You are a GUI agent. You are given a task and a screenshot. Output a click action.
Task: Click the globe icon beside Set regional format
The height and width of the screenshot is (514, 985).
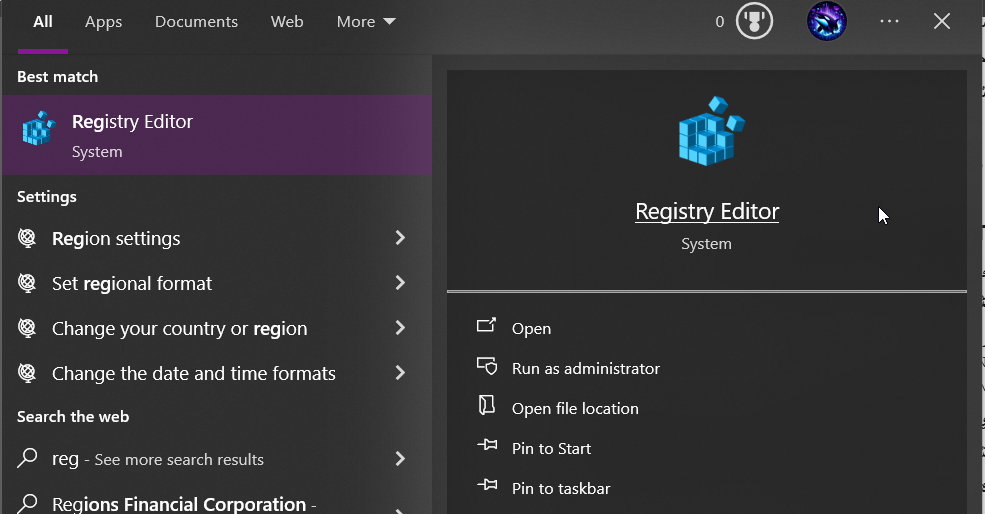[x=27, y=283]
